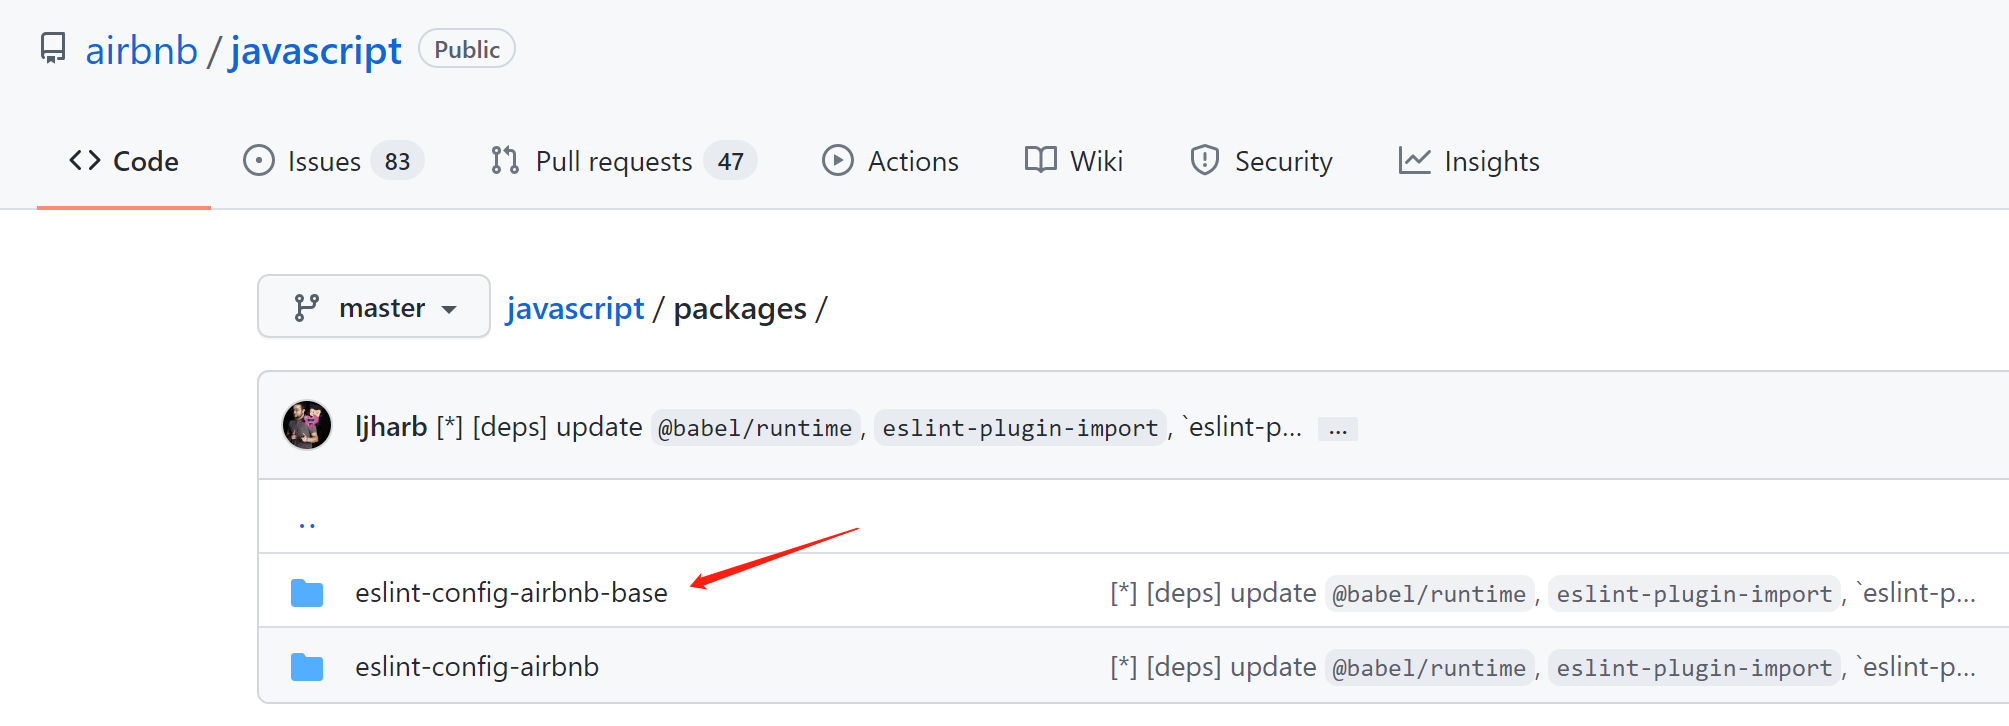Click the Issues count badge 83

(x=397, y=161)
